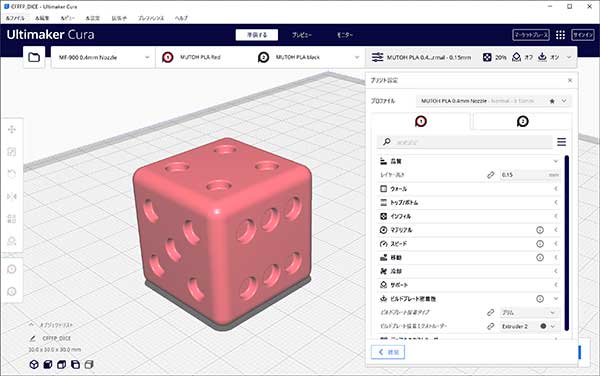Image resolution: width=600 pixels, height=376 pixels.
Task: Open the apps grid icon in header
Action: click(x=560, y=35)
